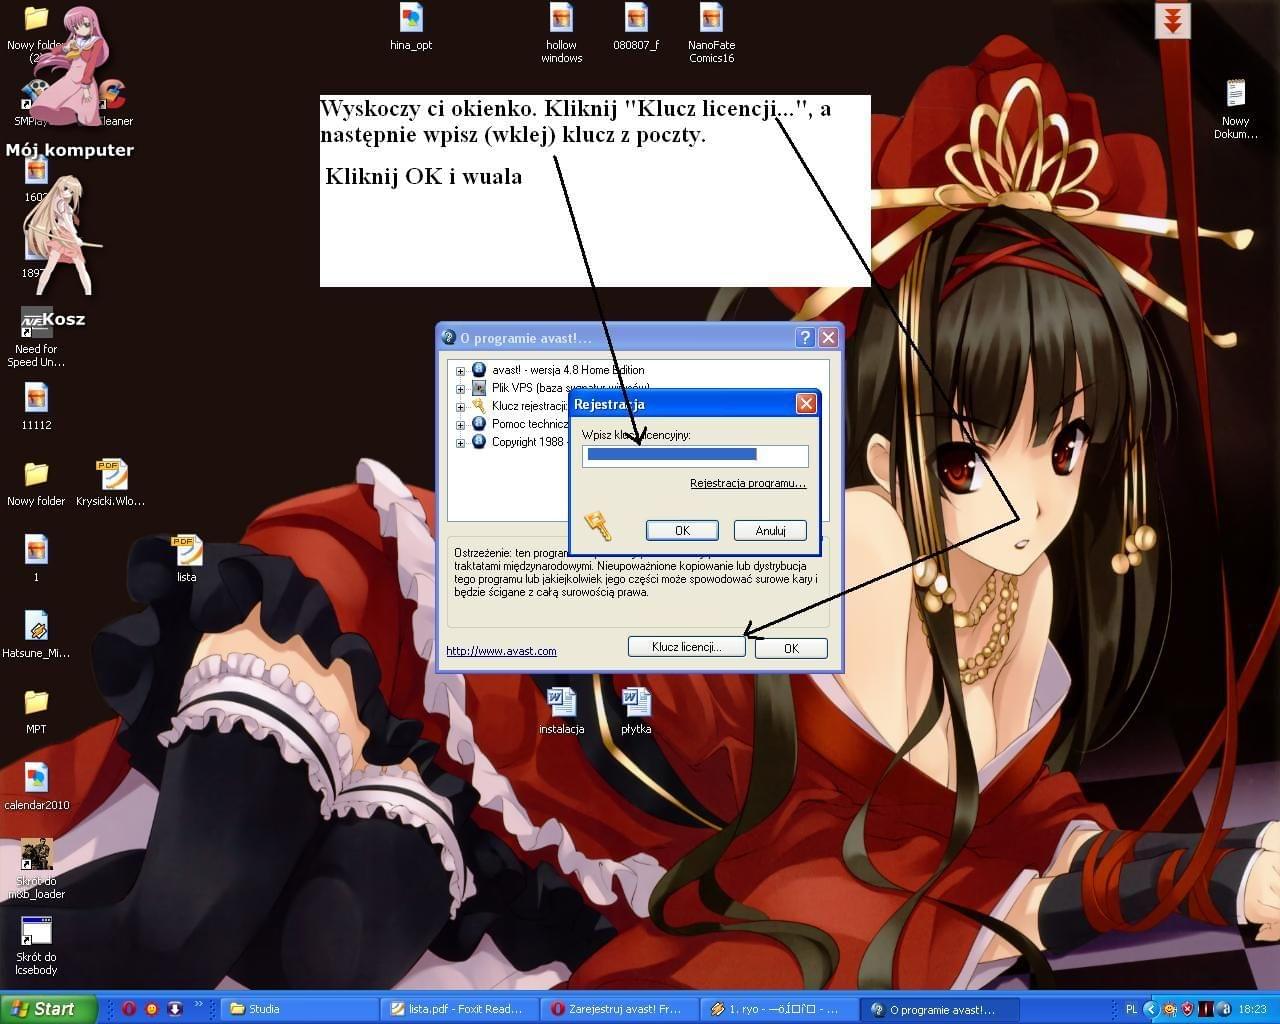Click the Klucz licencji... button
The height and width of the screenshot is (1024, 1280).
(x=687, y=647)
